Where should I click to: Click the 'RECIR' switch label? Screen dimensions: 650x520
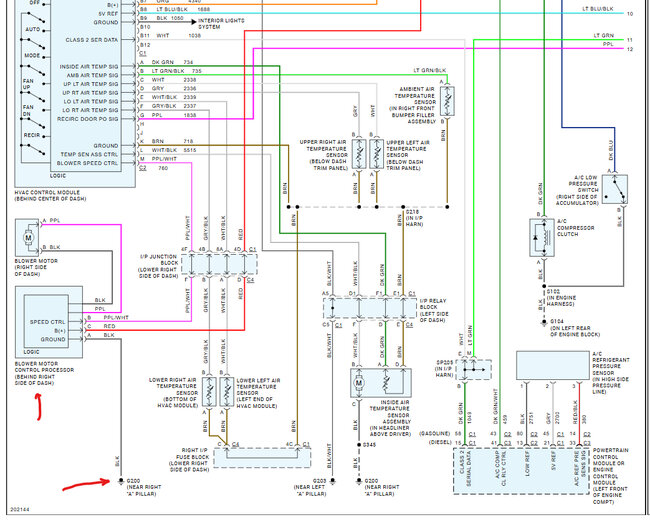point(32,135)
